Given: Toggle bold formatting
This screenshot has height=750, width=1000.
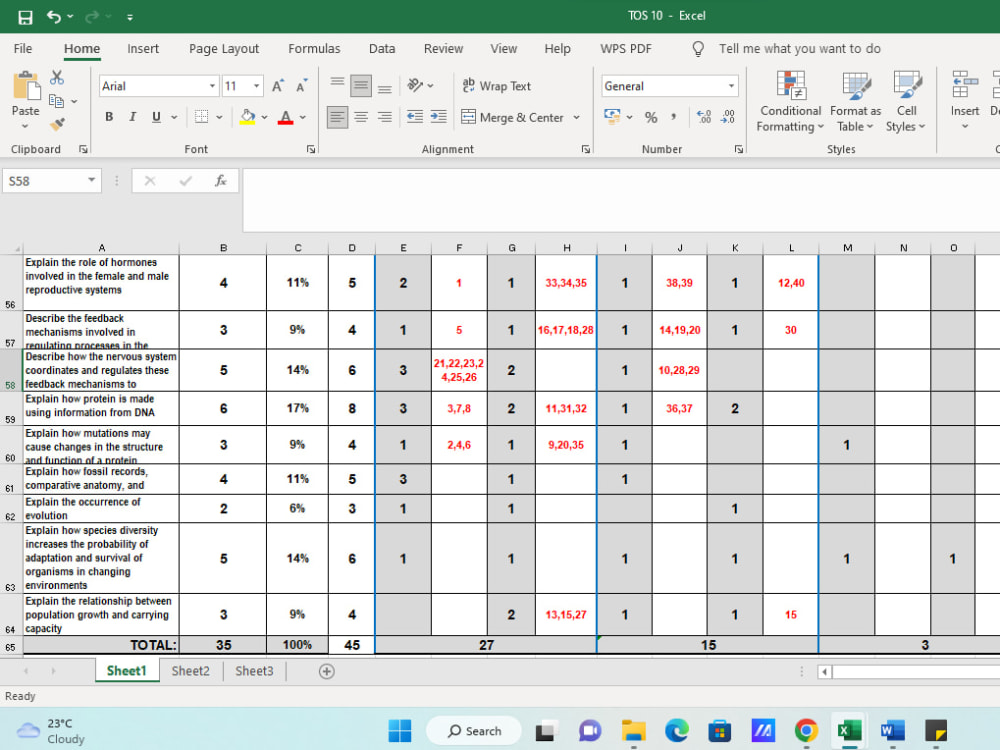Looking at the screenshot, I should coord(109,117).
